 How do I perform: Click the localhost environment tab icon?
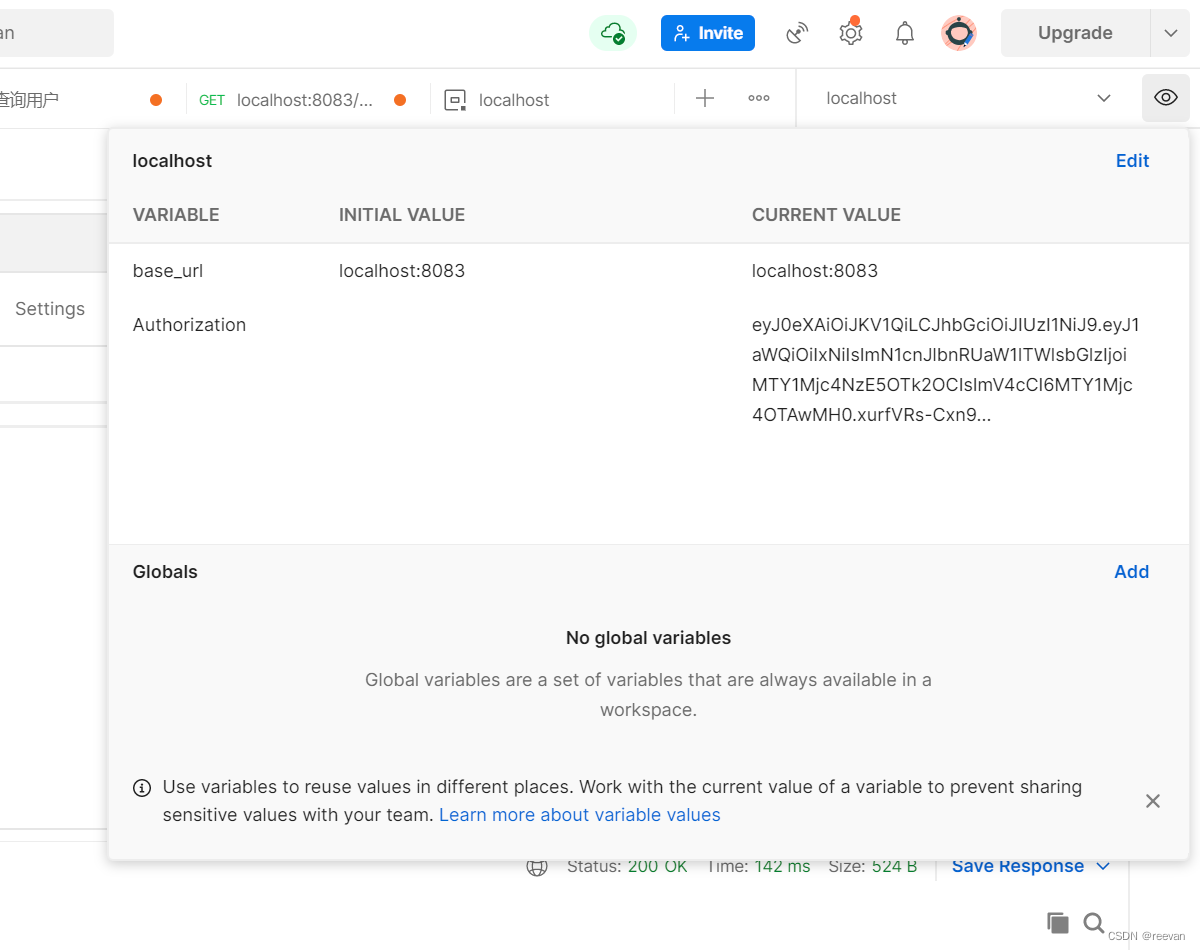(455, 100)
